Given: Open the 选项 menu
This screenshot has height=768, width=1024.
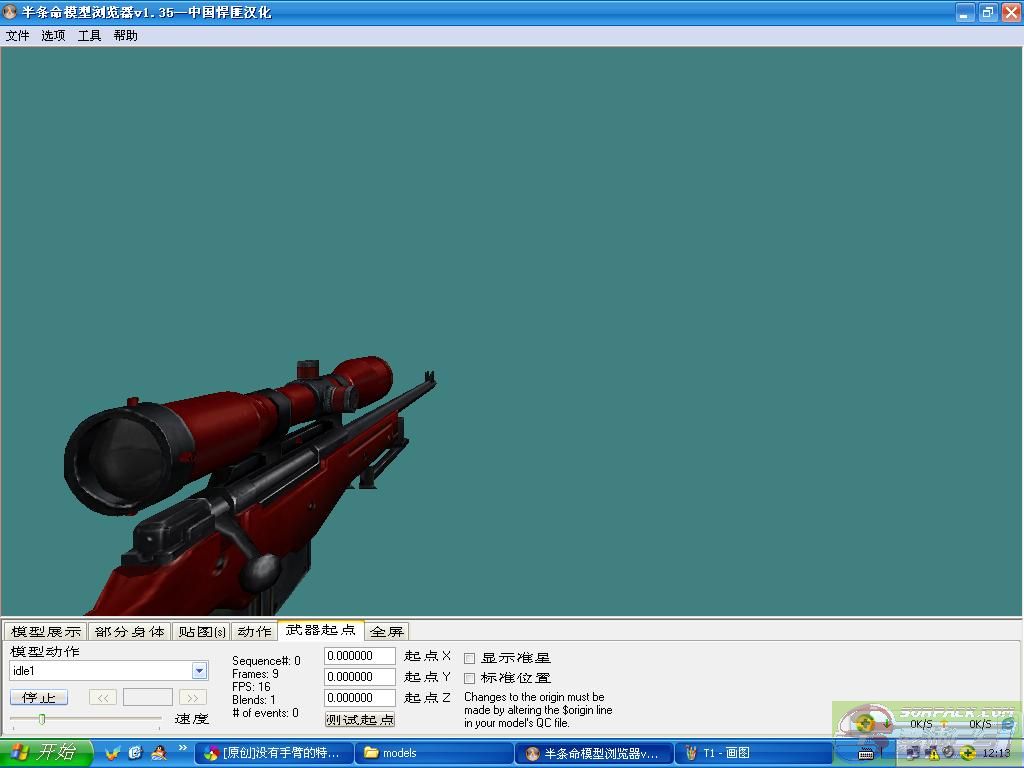Looking at the screenshot, I should 53,36.
